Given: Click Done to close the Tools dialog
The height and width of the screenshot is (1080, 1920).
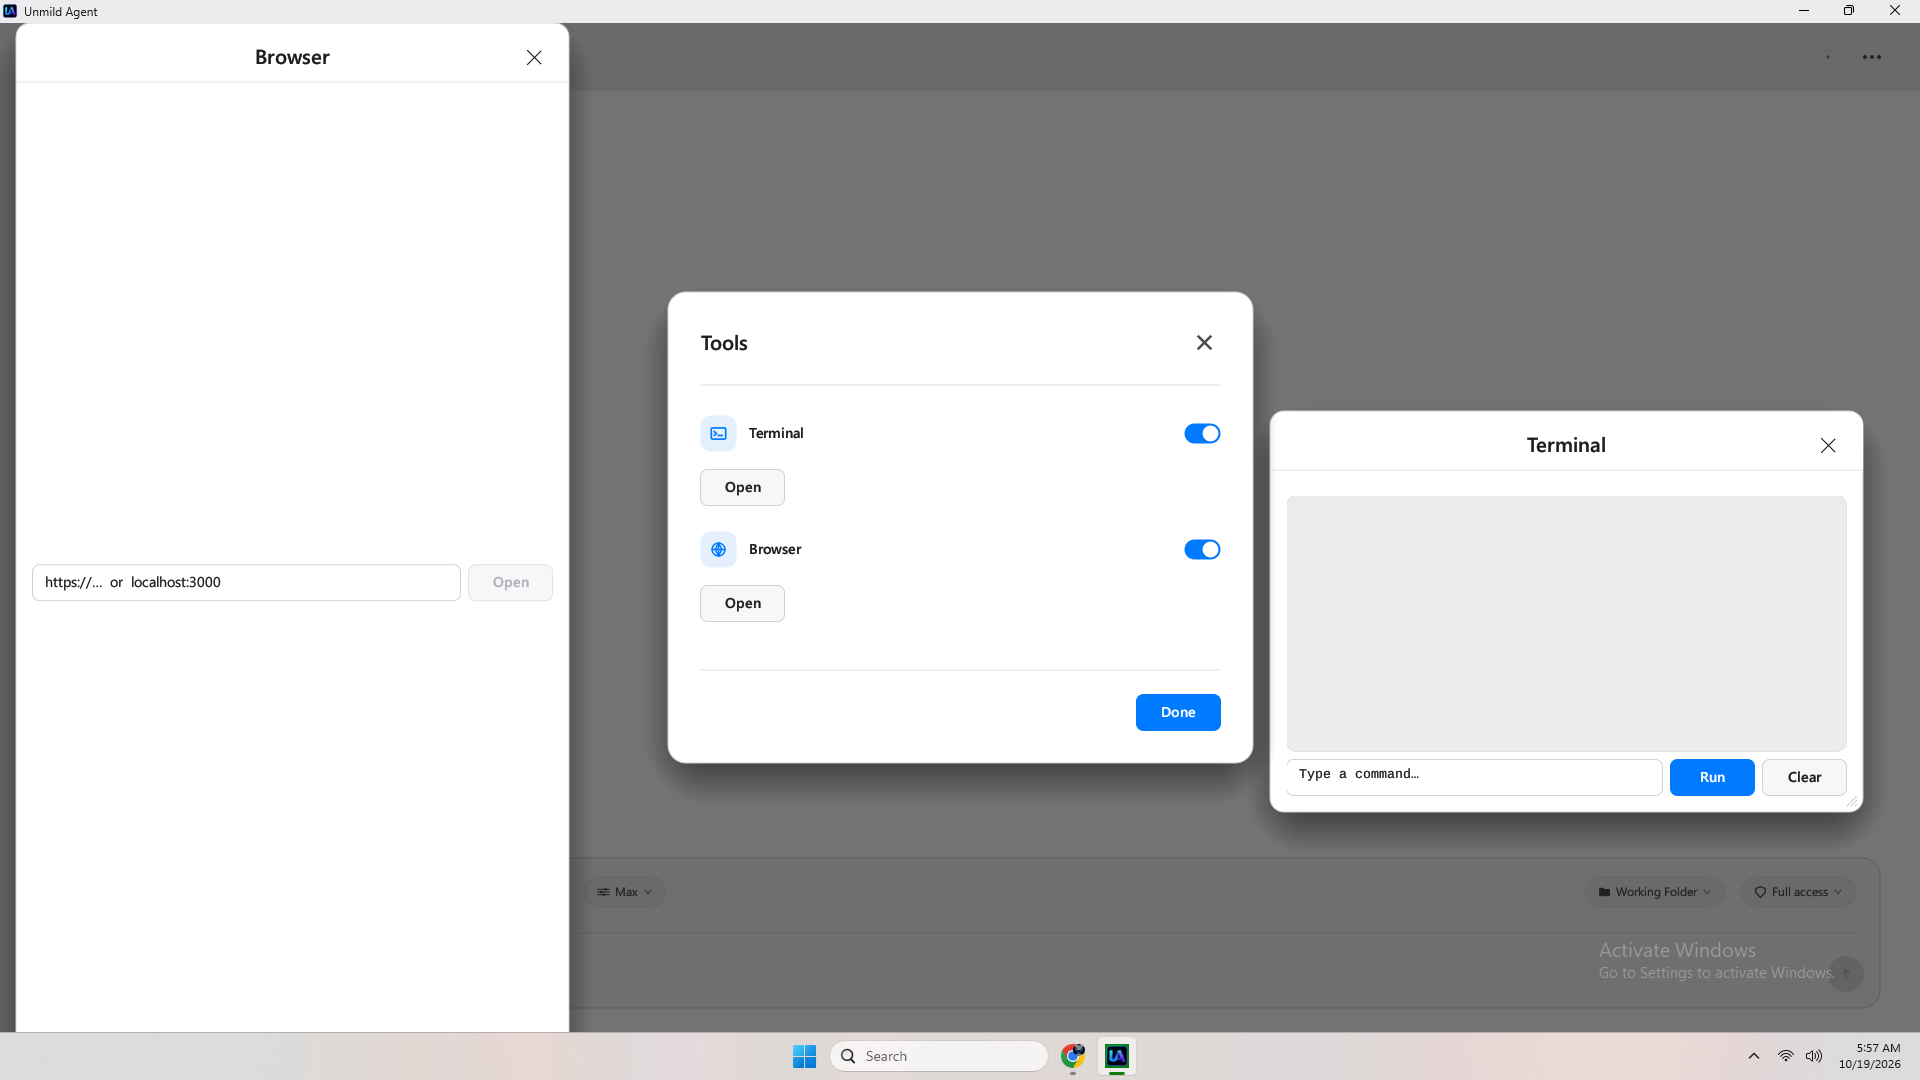Looking at the screenshot, I should (x=1178, y=712).
